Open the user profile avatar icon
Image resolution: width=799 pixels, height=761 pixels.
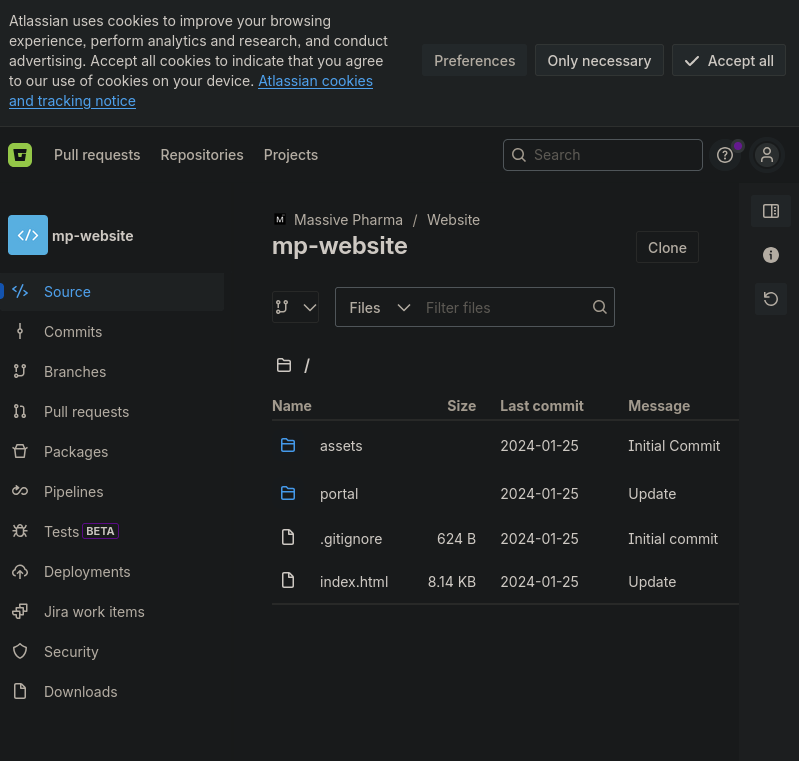pyautogui.click(x=767, y=155)
